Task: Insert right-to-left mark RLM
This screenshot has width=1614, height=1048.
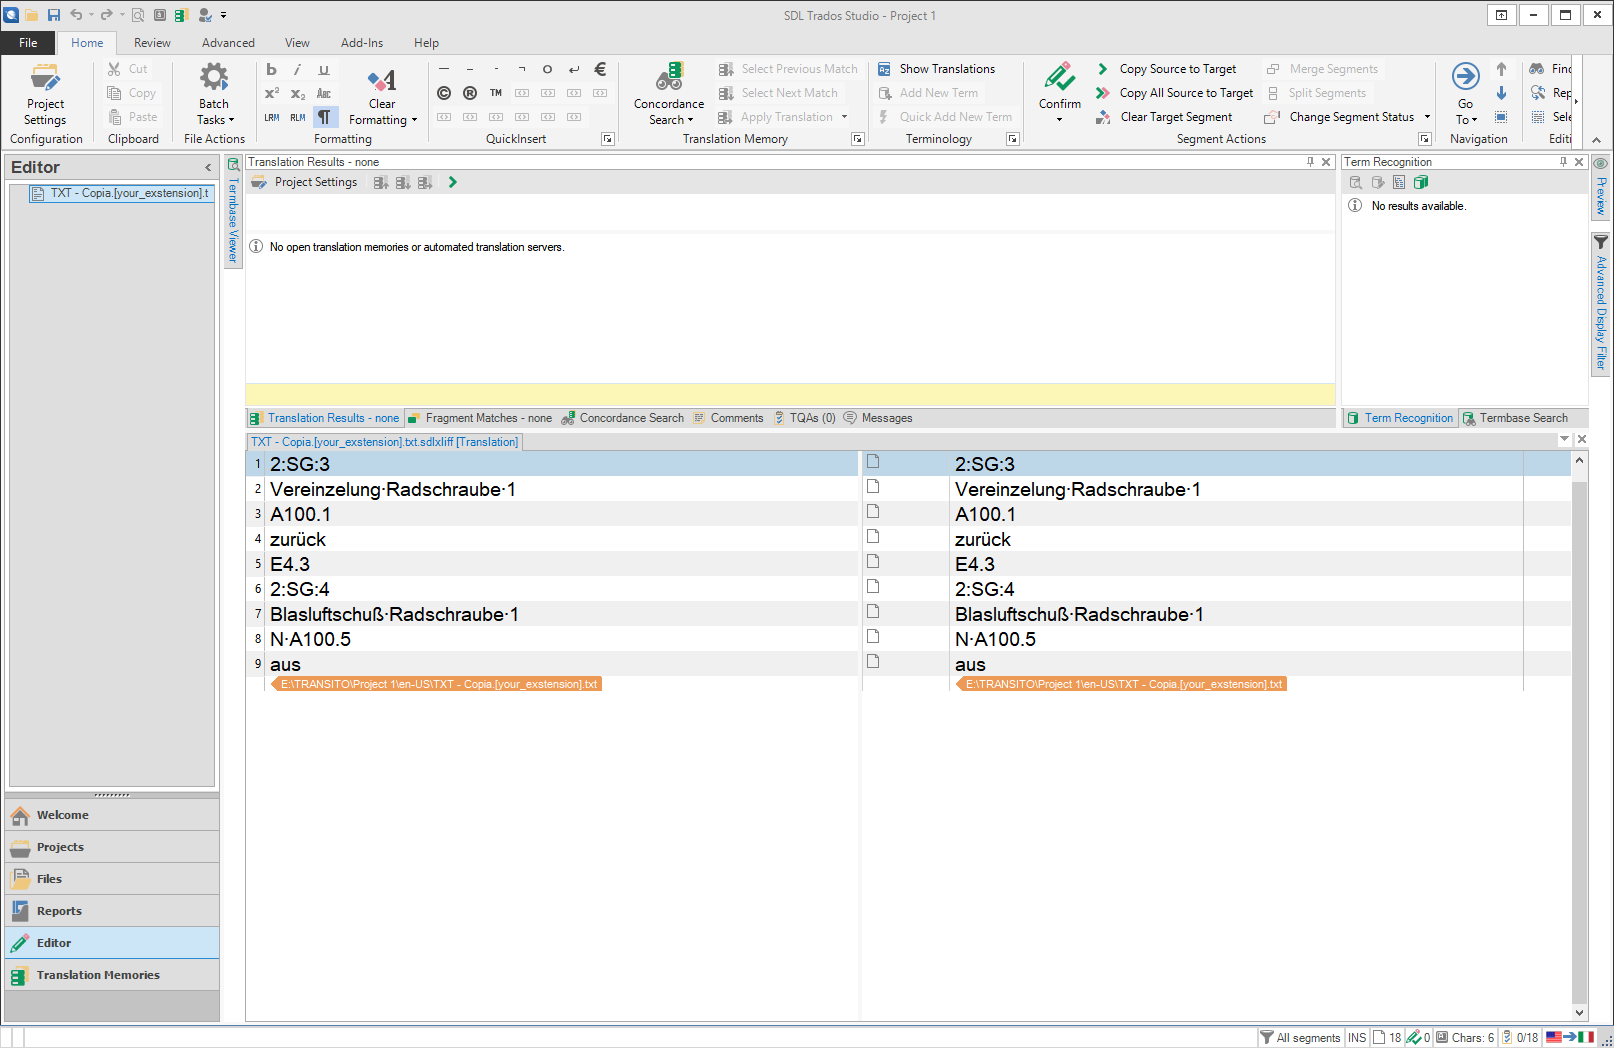Action: (298, 117)
